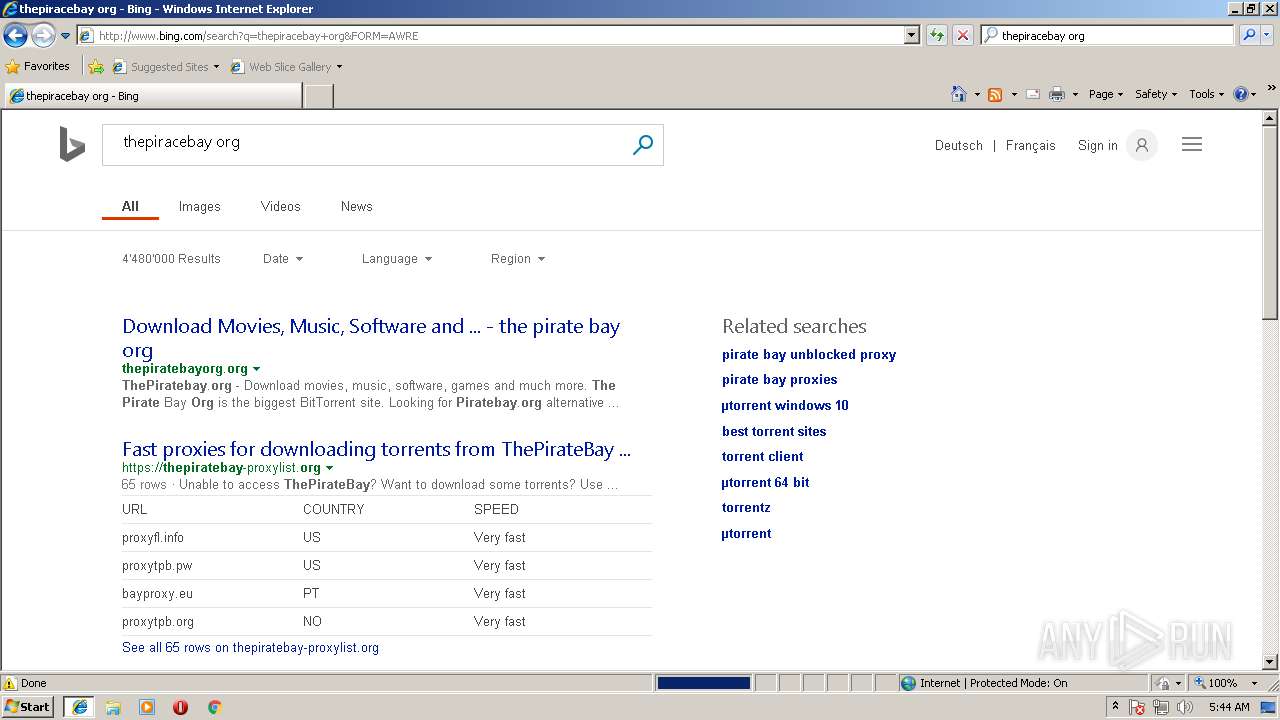Click IE search box magnifier button
The width and height of the screenshot is (1280, 720).
1248,35
